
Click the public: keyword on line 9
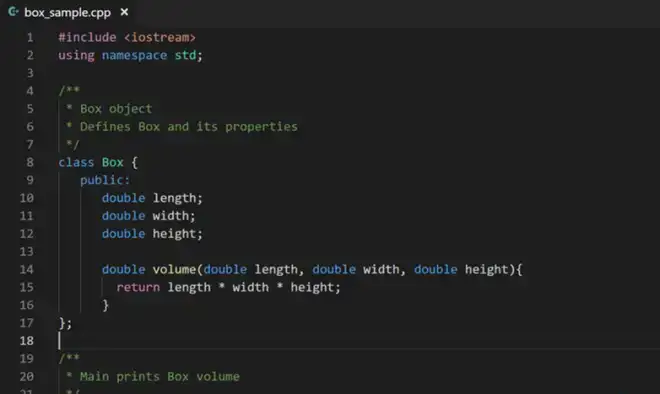click(105, 180)
